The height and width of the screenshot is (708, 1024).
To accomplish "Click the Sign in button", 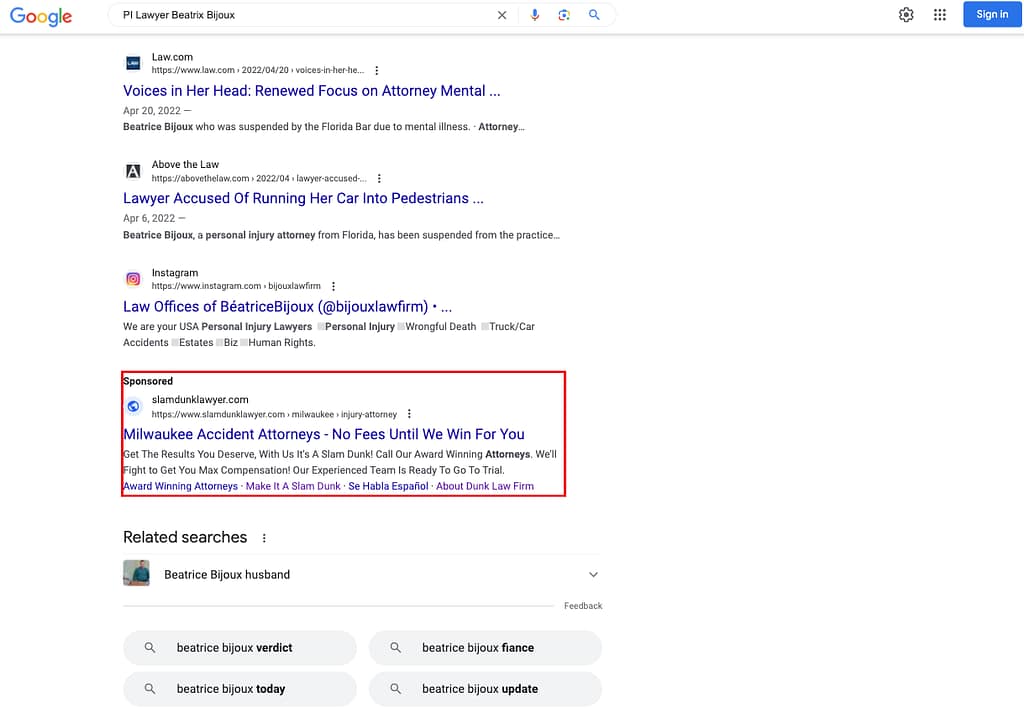I will (x=991, y=14).
